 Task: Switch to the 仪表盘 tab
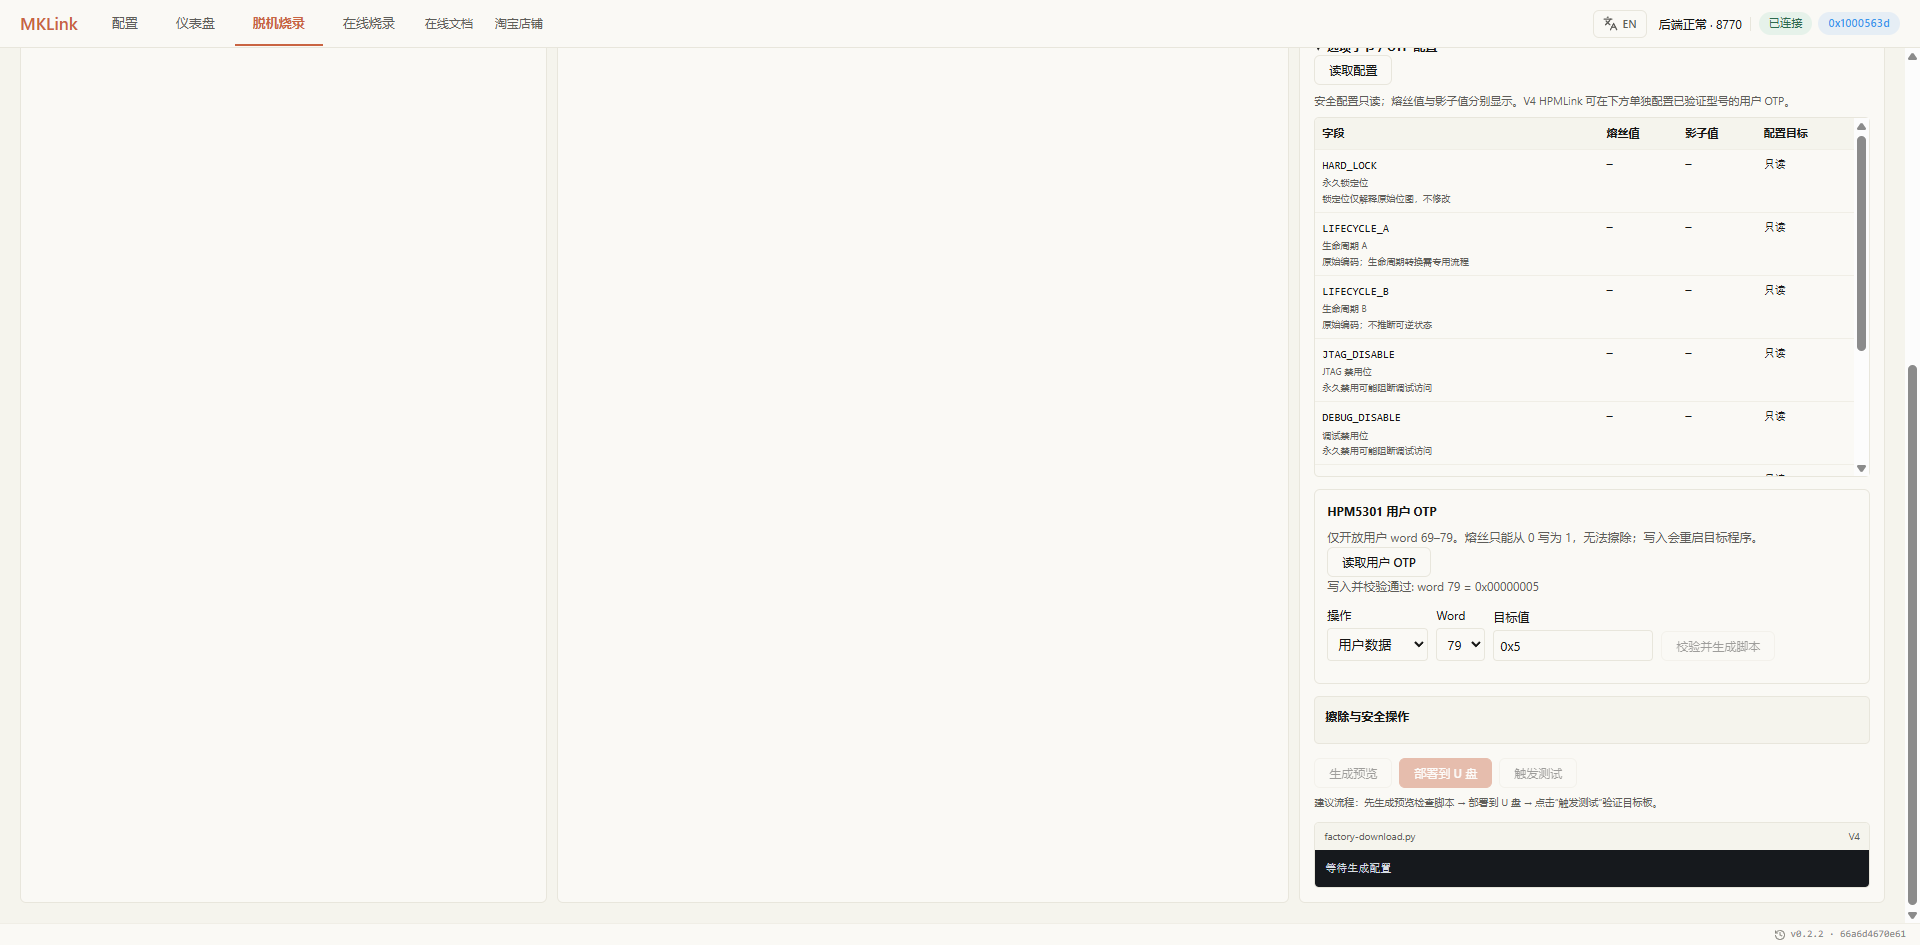click(x=195, y=23)
